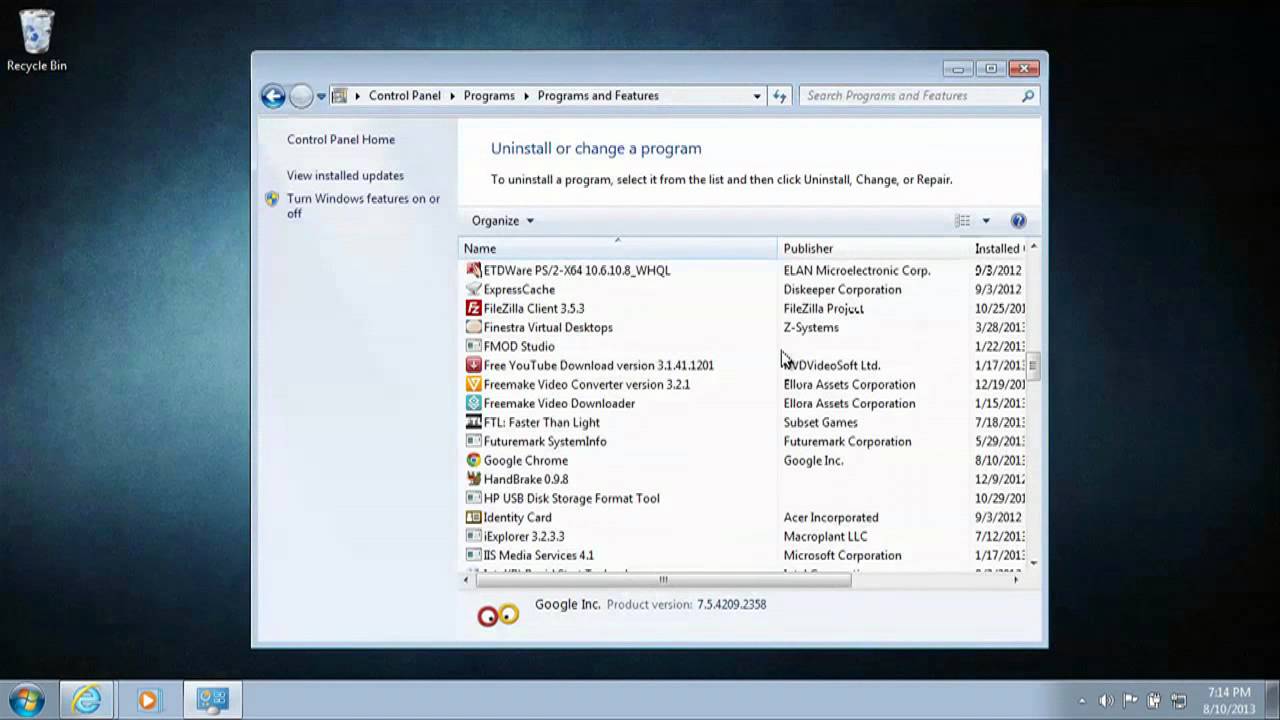Click the Finestra Virtual Desktops icon
Screen dimensions: 1280x720
pos(473,327)
